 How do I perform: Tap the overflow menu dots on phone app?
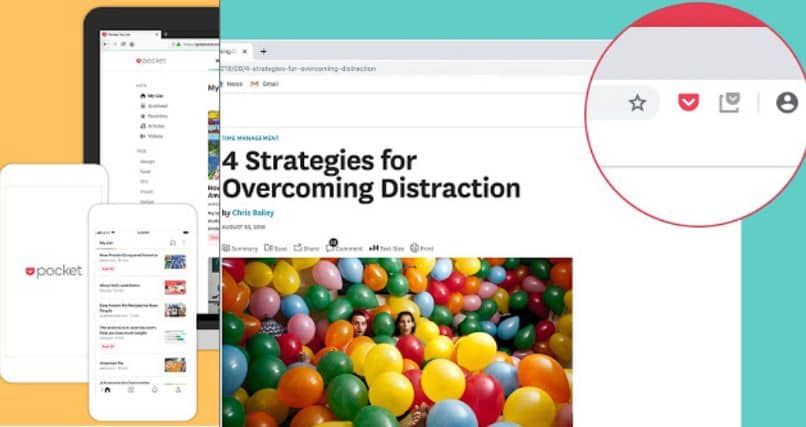[185, 243]
